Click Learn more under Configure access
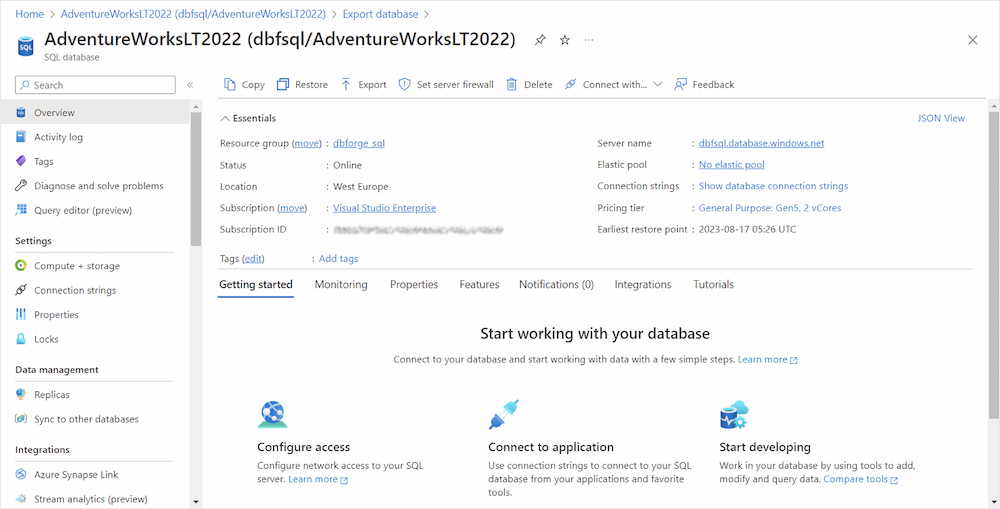1000x509 pixels. 318,479
